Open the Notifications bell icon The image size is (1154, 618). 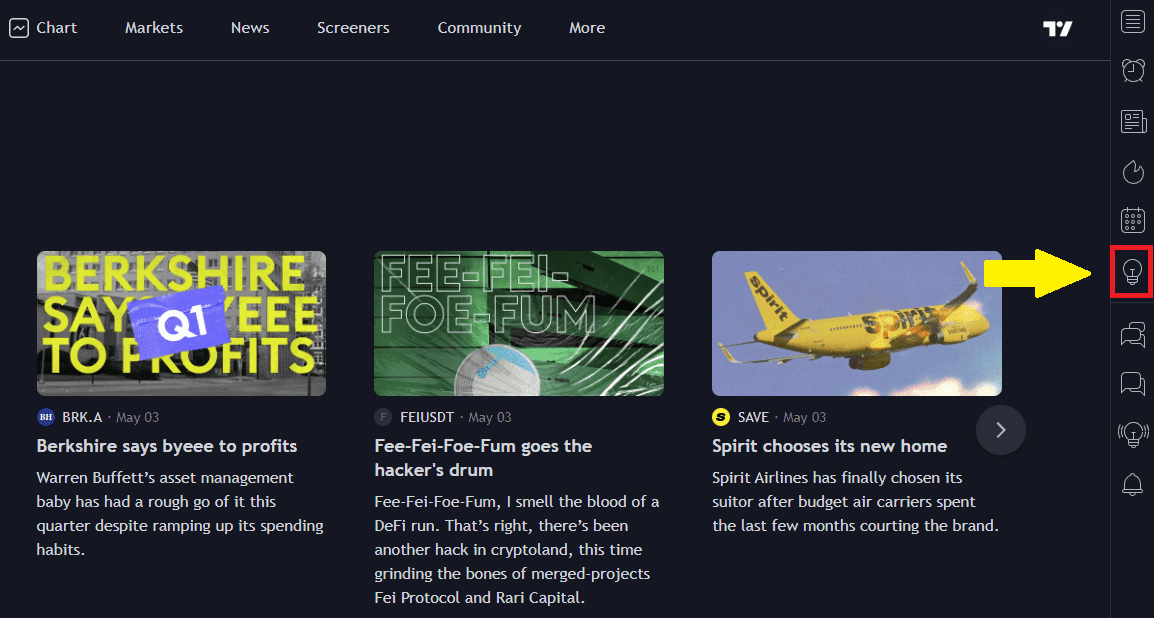[1133, 484]
